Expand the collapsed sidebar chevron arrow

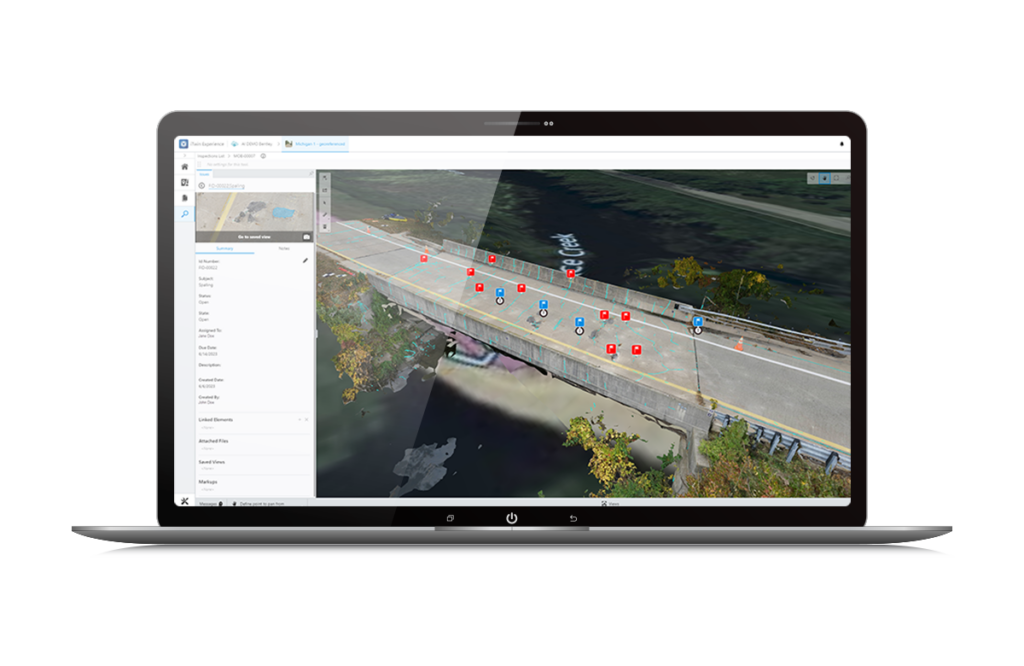click(x=184, y=156)
